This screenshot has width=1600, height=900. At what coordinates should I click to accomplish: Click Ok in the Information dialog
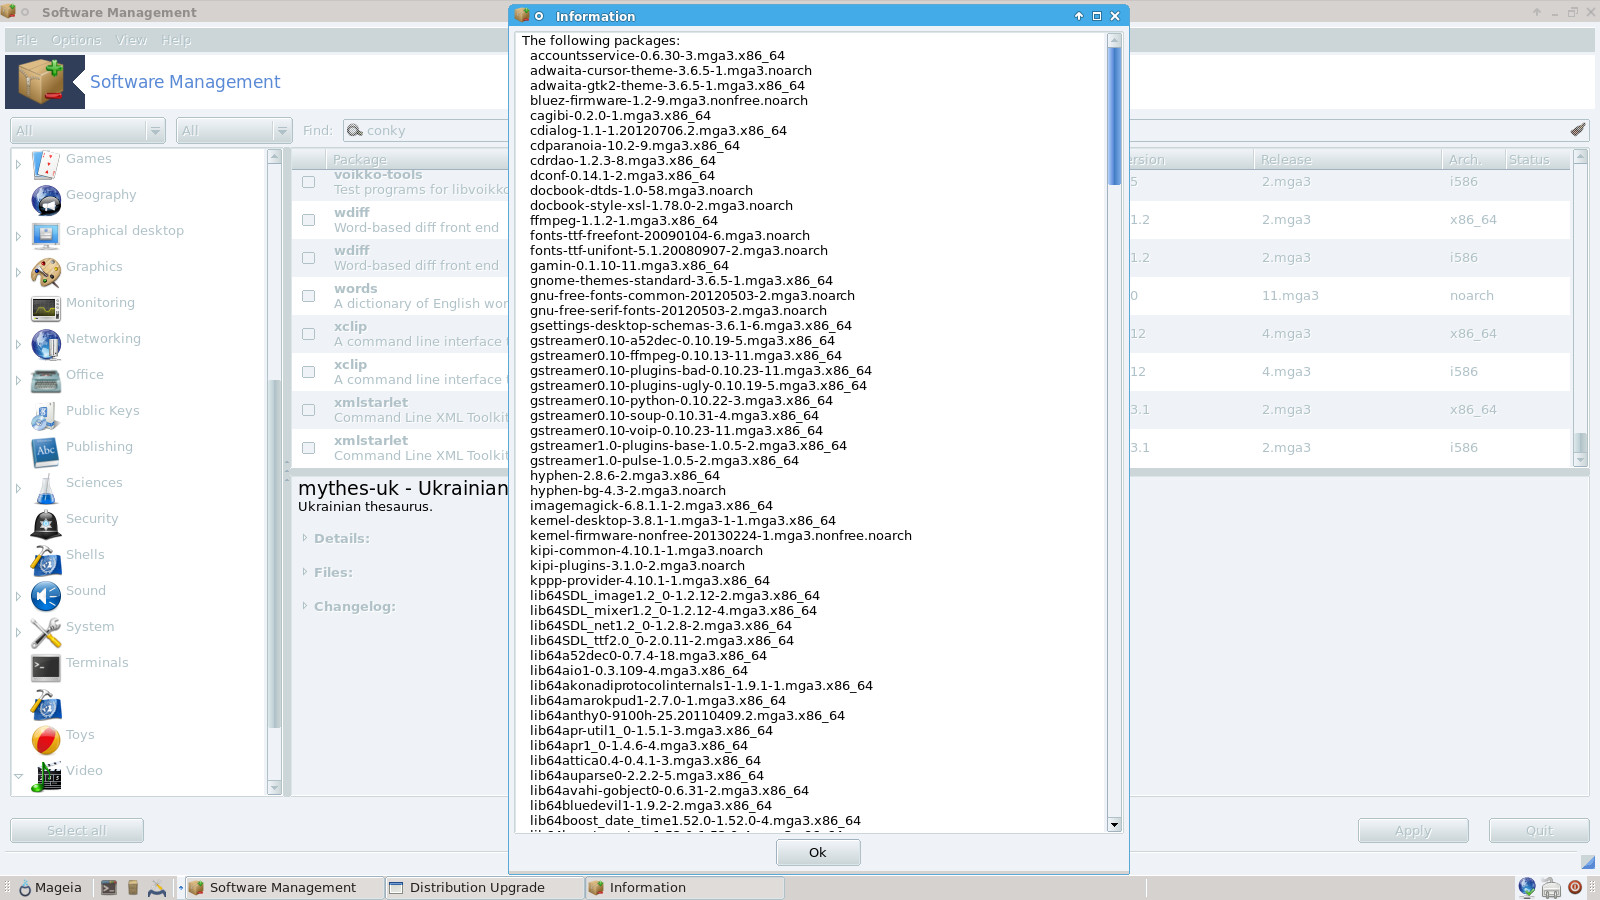coord(818,852)
